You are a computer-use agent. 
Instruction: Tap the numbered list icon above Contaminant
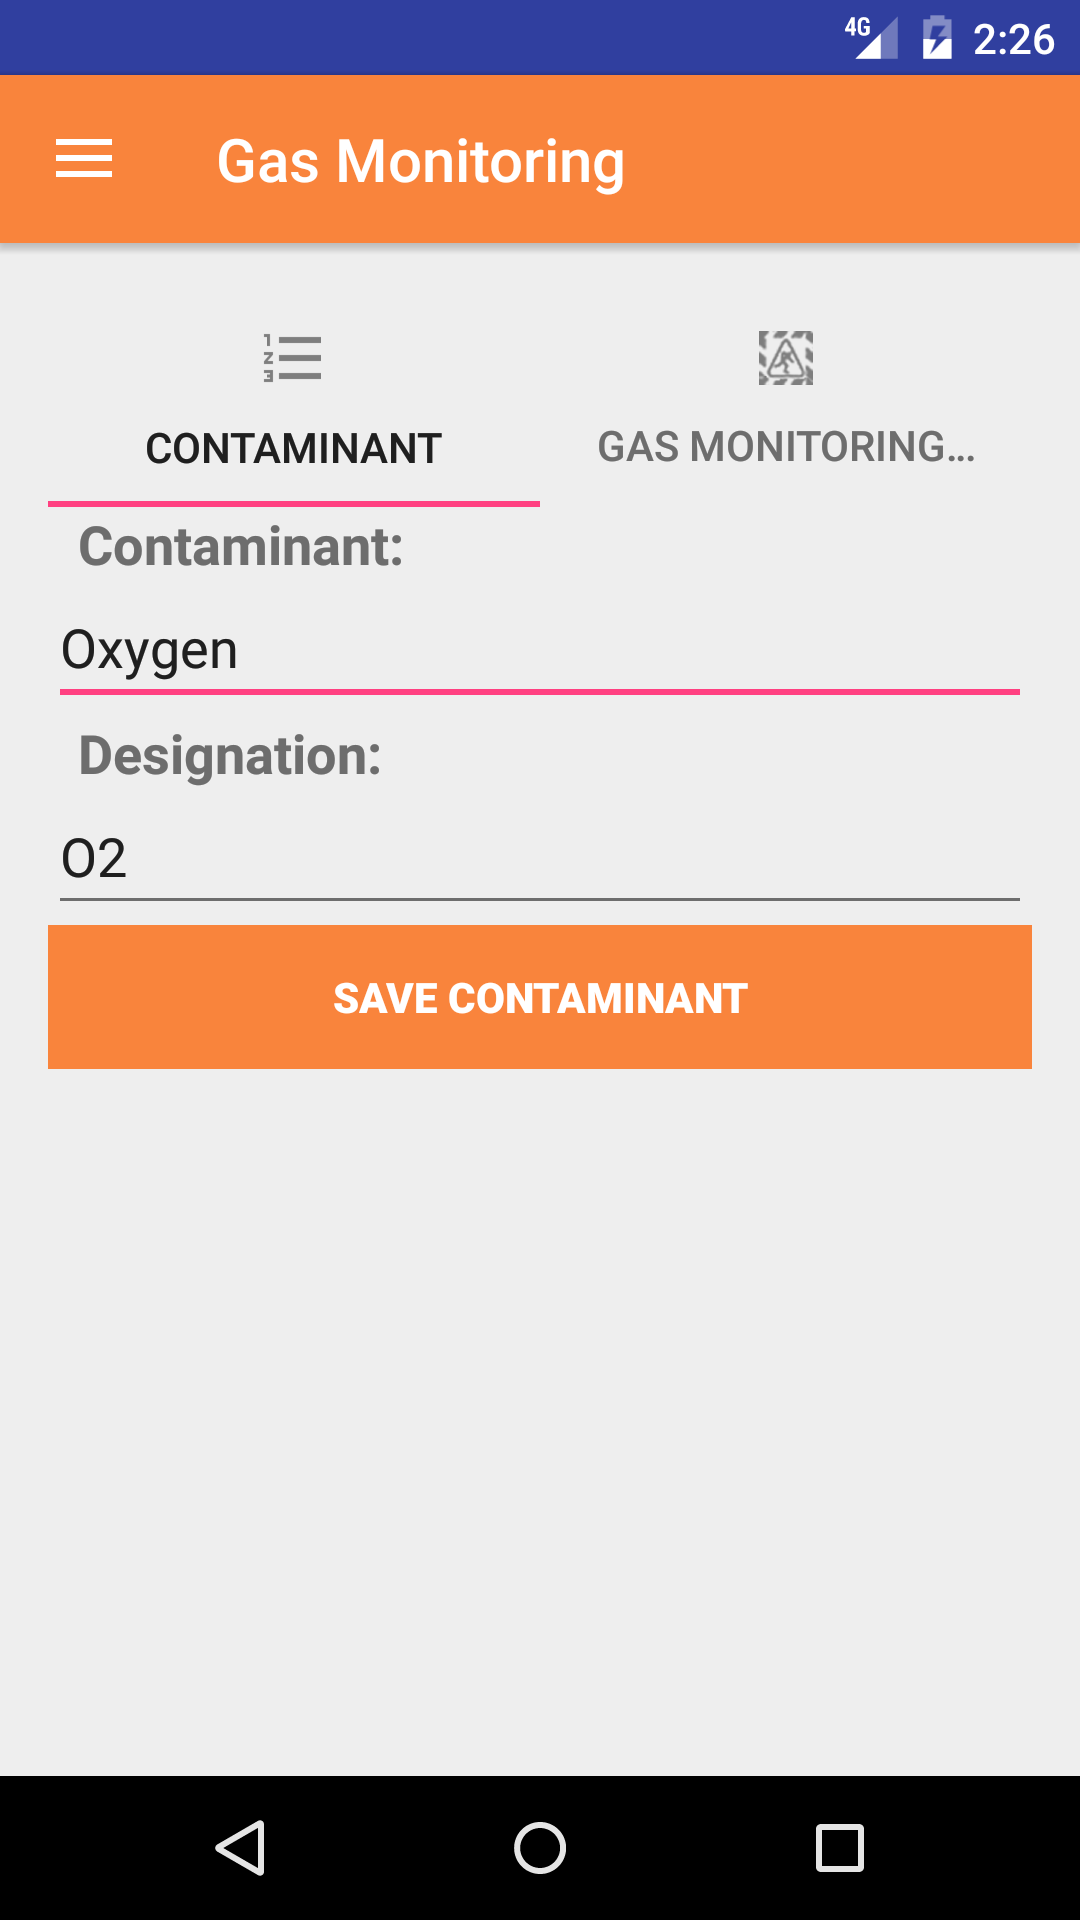[x=292, y=358]
